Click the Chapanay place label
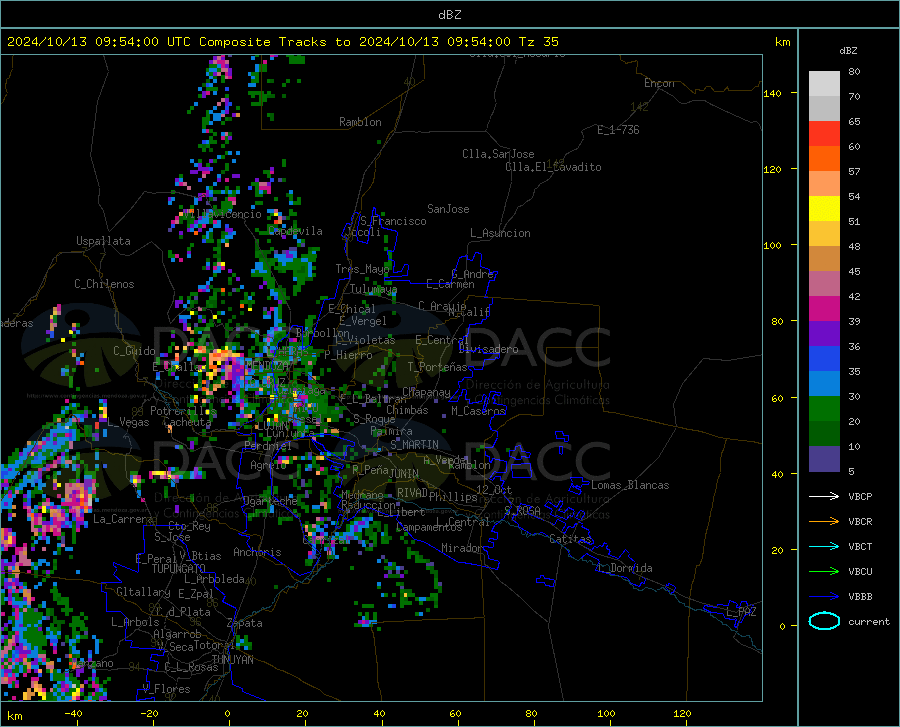This screenshot has width=900, height=727. [426, 392]
